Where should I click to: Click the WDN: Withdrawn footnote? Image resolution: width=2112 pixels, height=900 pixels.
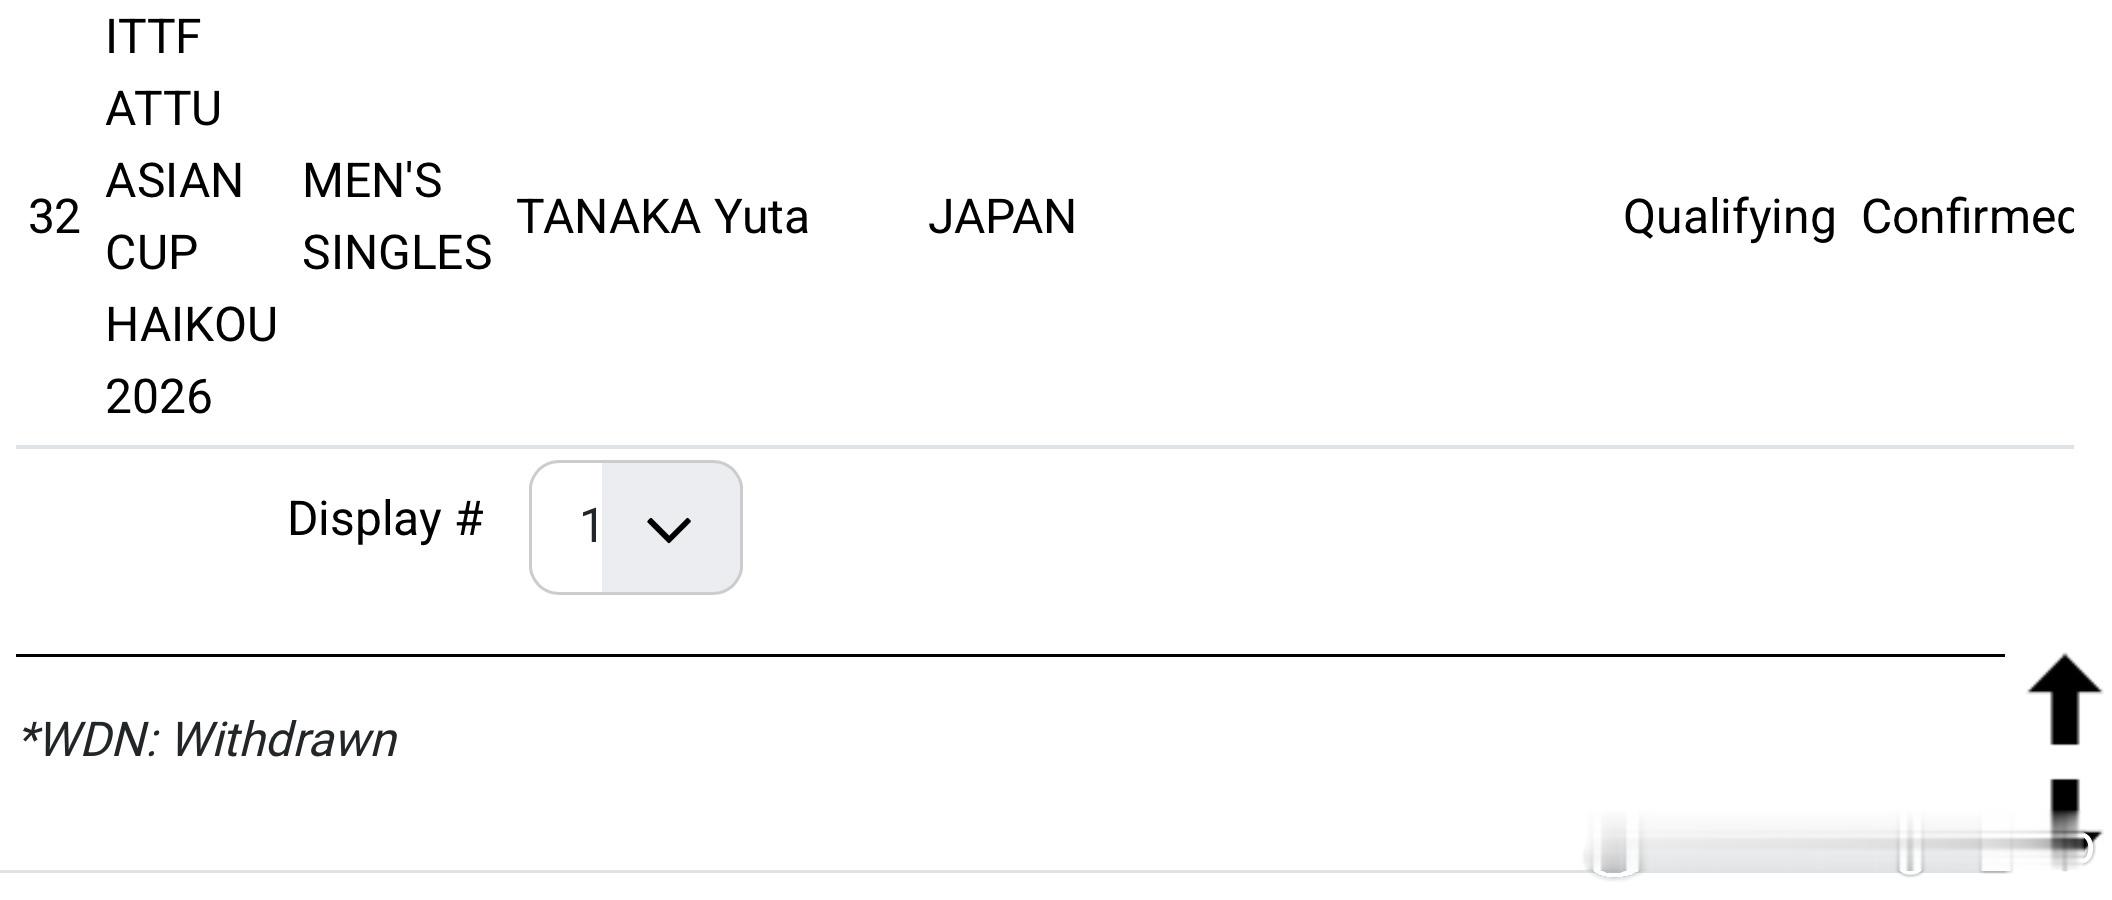[209, 740]
